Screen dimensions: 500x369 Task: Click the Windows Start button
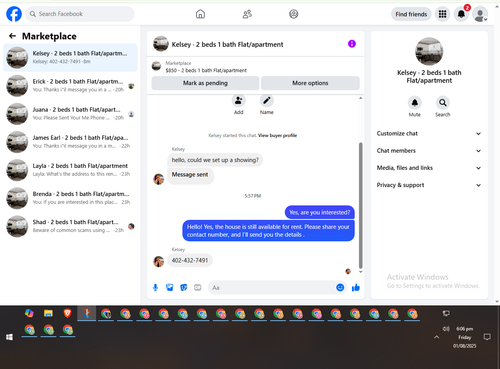(9, 337)
